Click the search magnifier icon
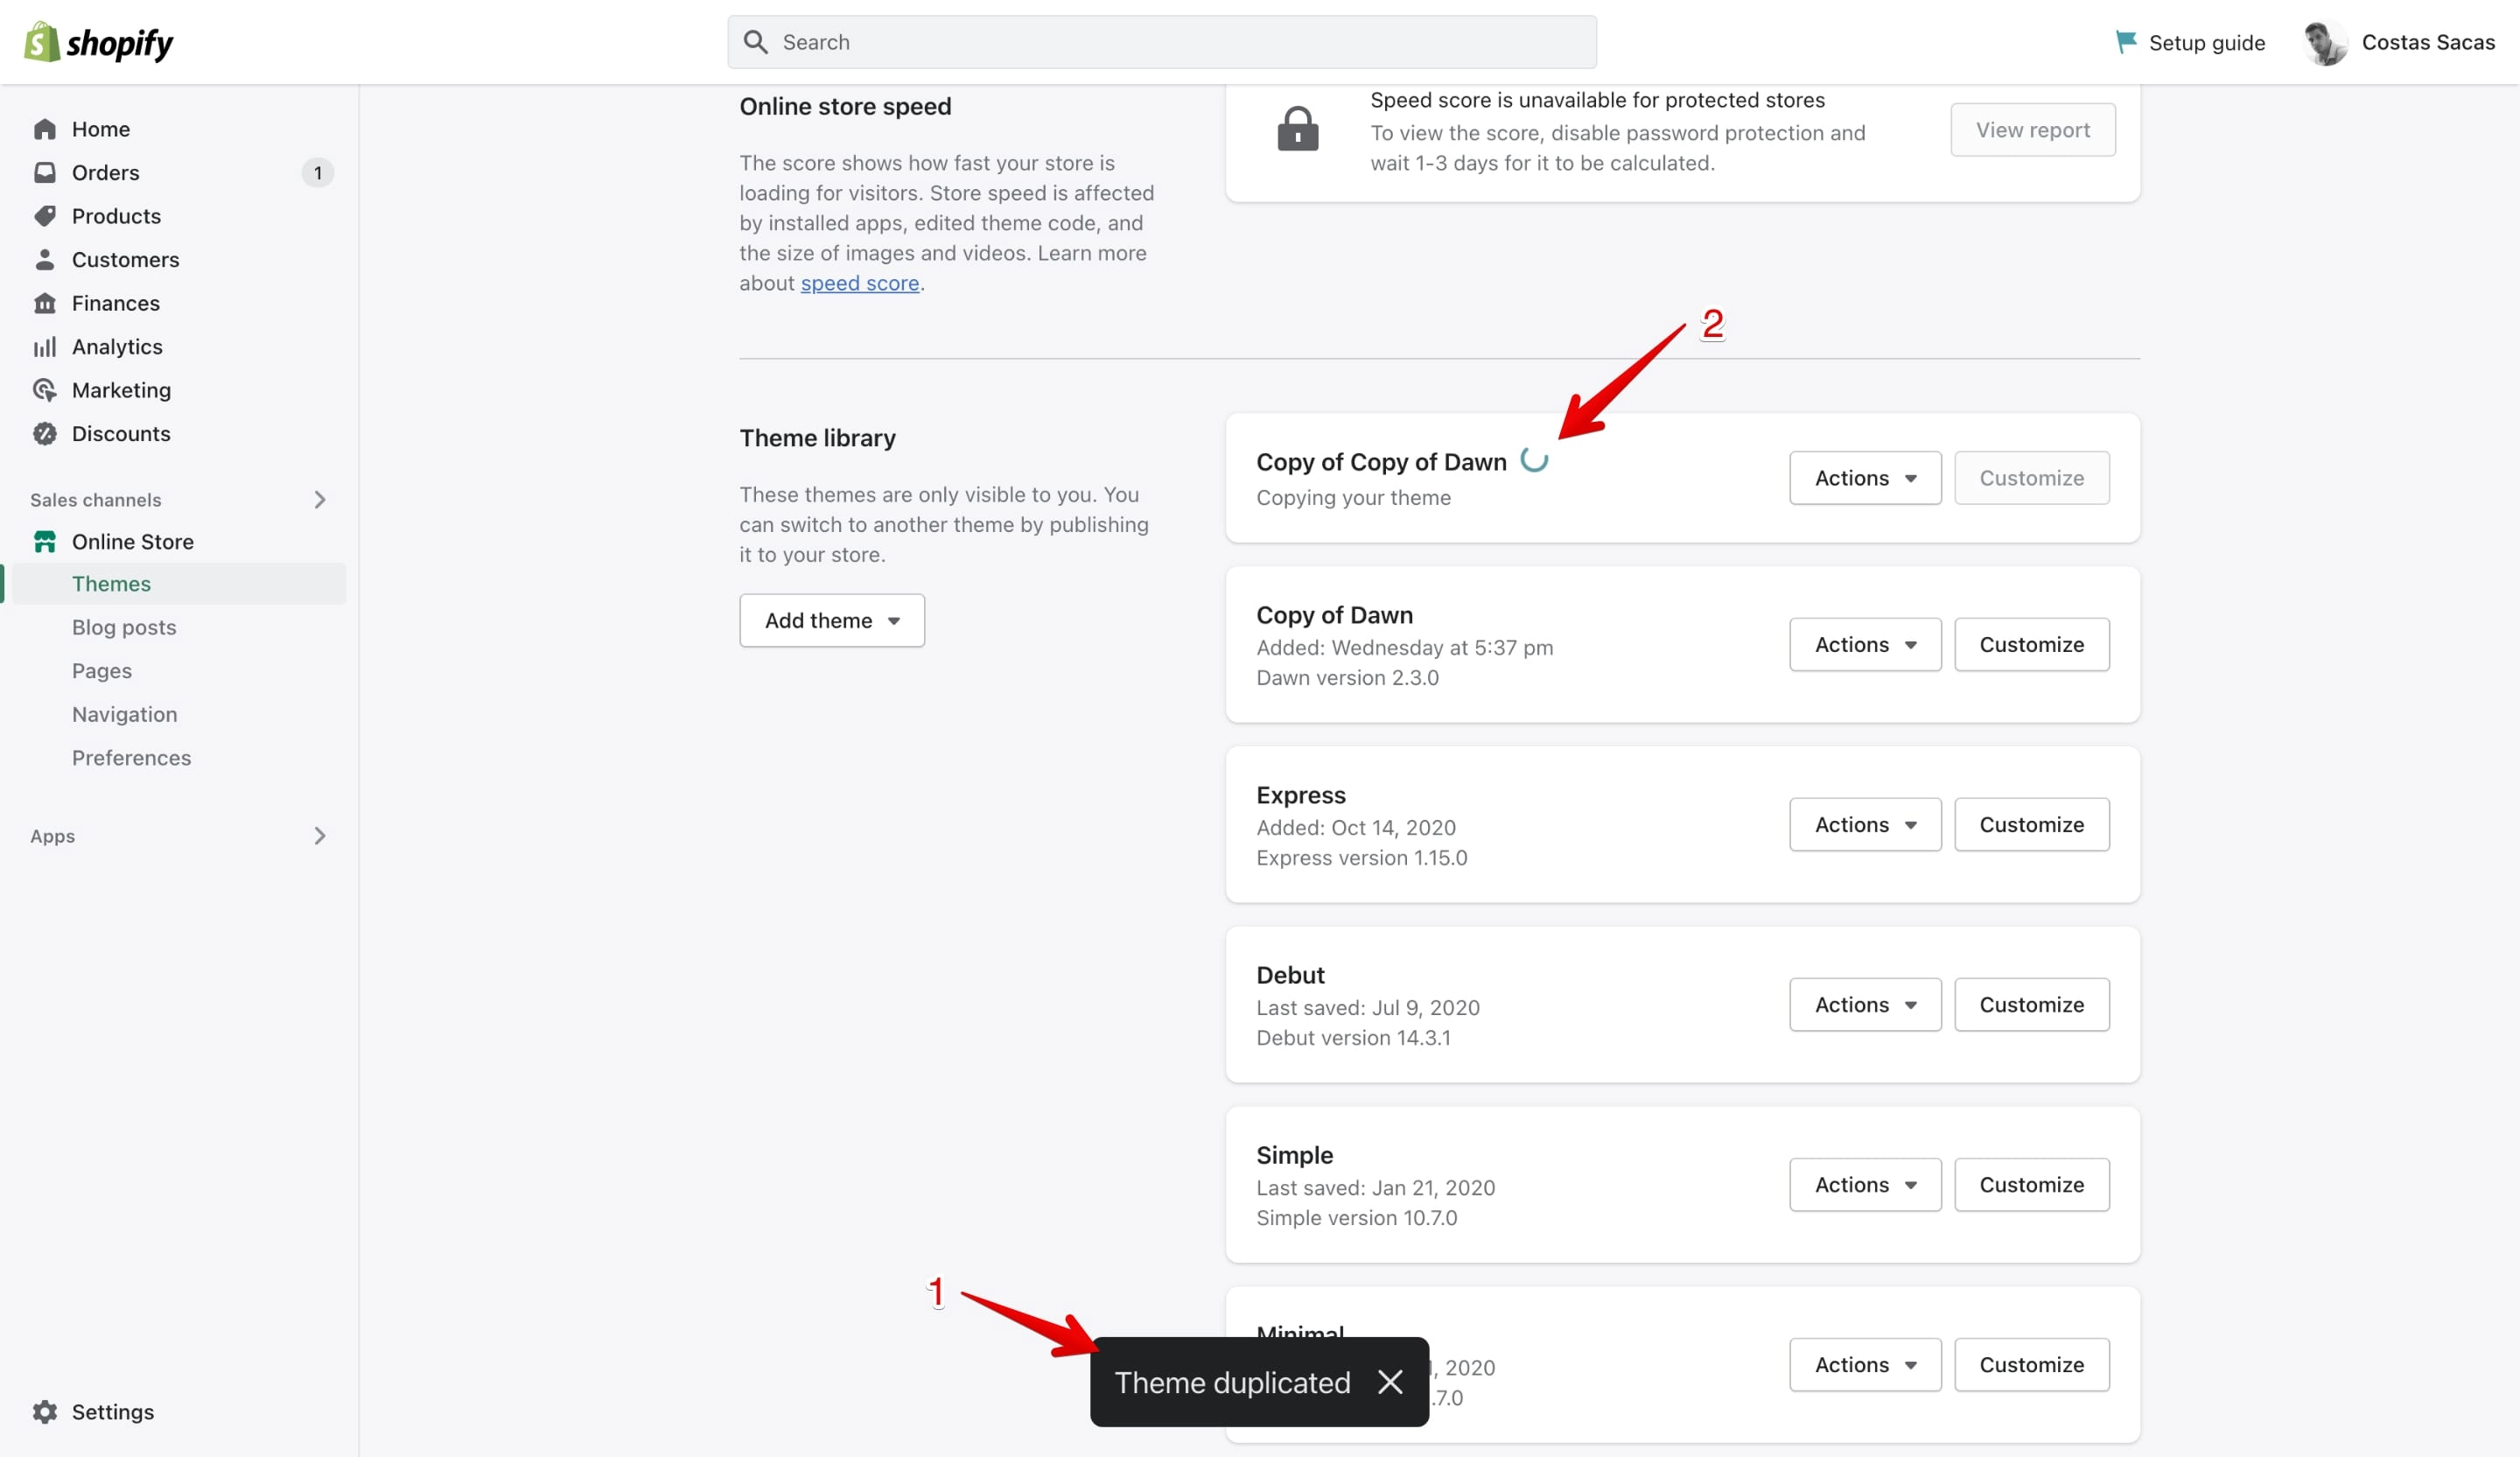 (x=756, y=42)
